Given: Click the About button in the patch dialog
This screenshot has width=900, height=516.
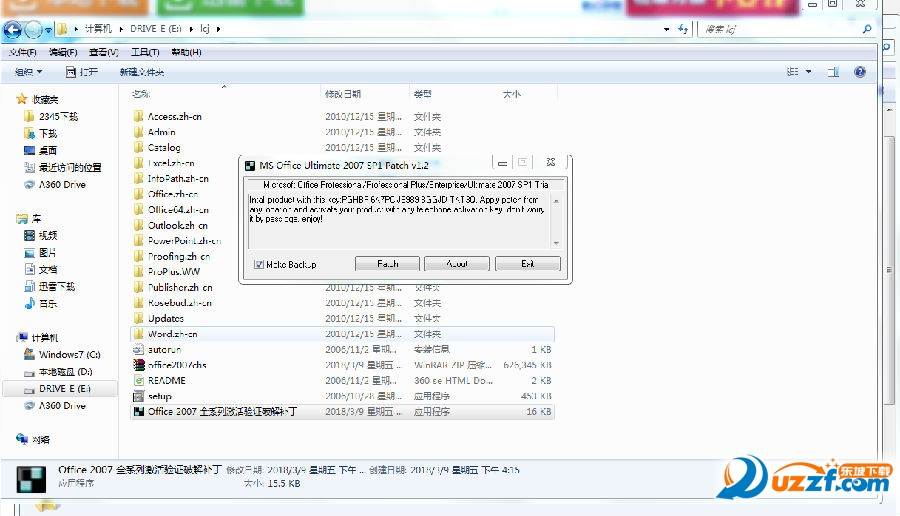Looking at the screenshot, I should coord(457,264).
